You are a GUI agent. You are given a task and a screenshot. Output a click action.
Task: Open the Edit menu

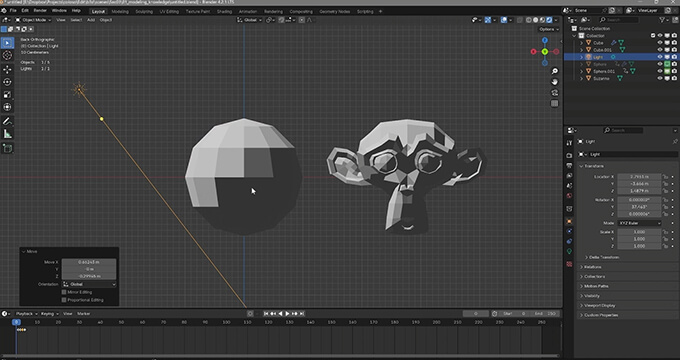[x=25, y=10]
